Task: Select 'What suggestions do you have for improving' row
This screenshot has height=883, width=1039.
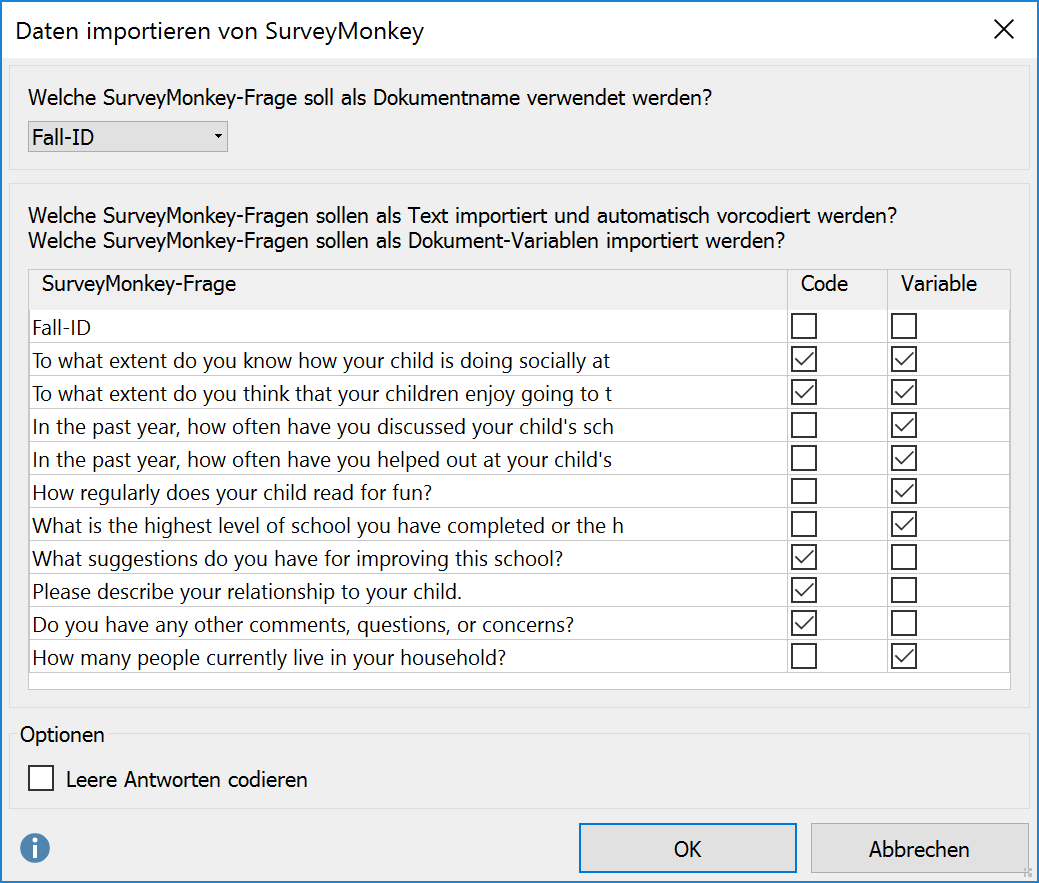Action: point(298,559)
